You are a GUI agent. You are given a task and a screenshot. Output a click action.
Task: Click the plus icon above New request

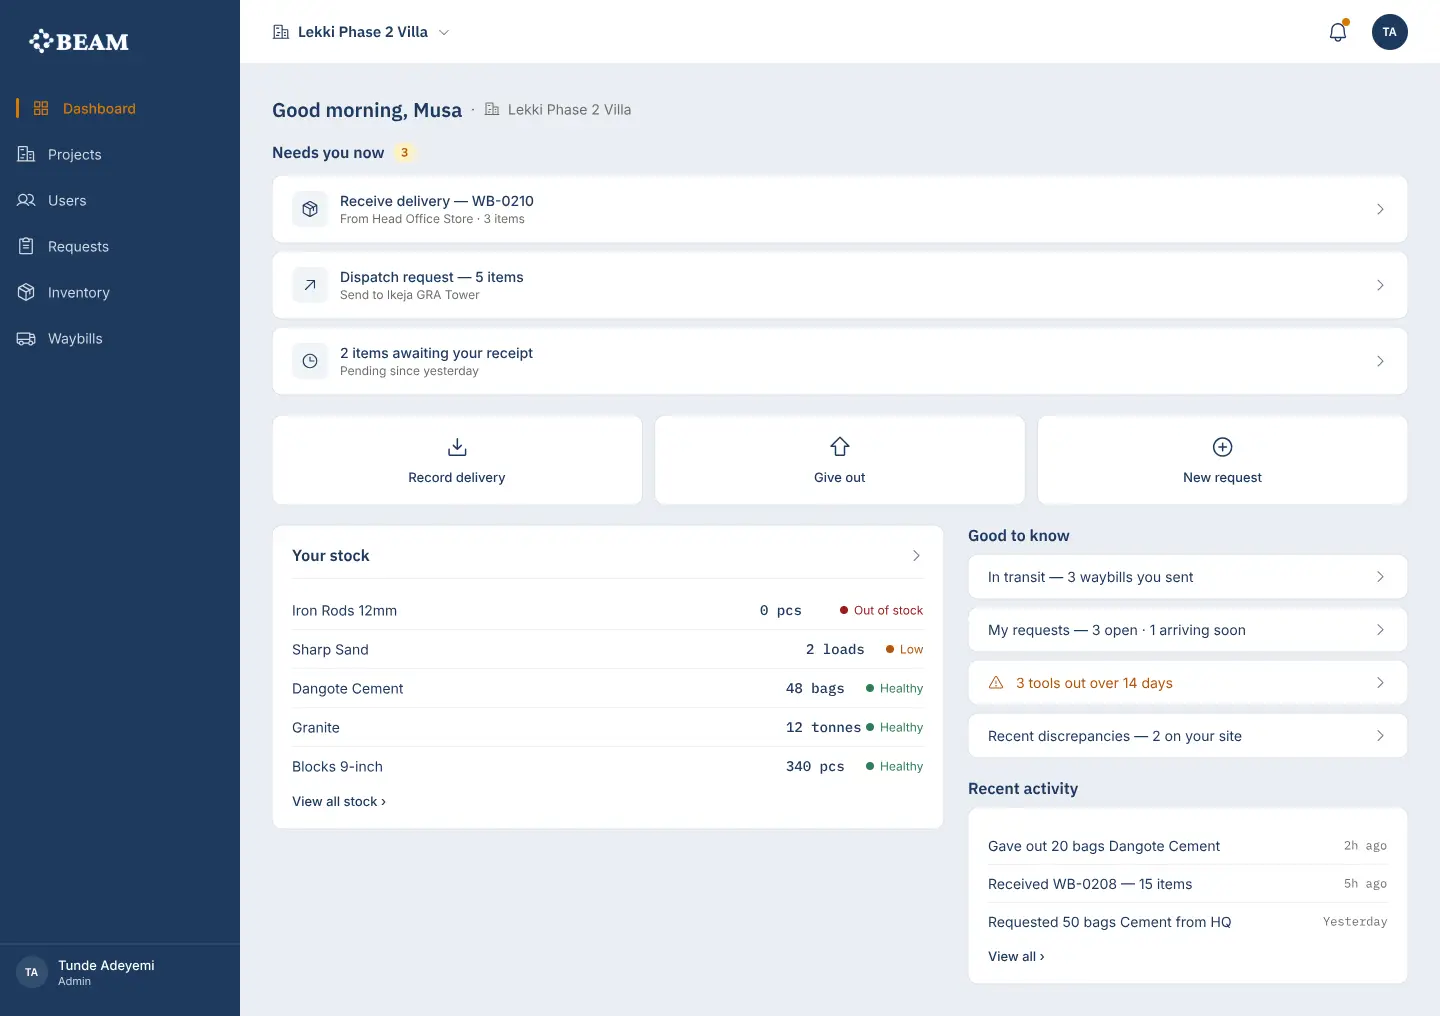(x=1222, y=447)
